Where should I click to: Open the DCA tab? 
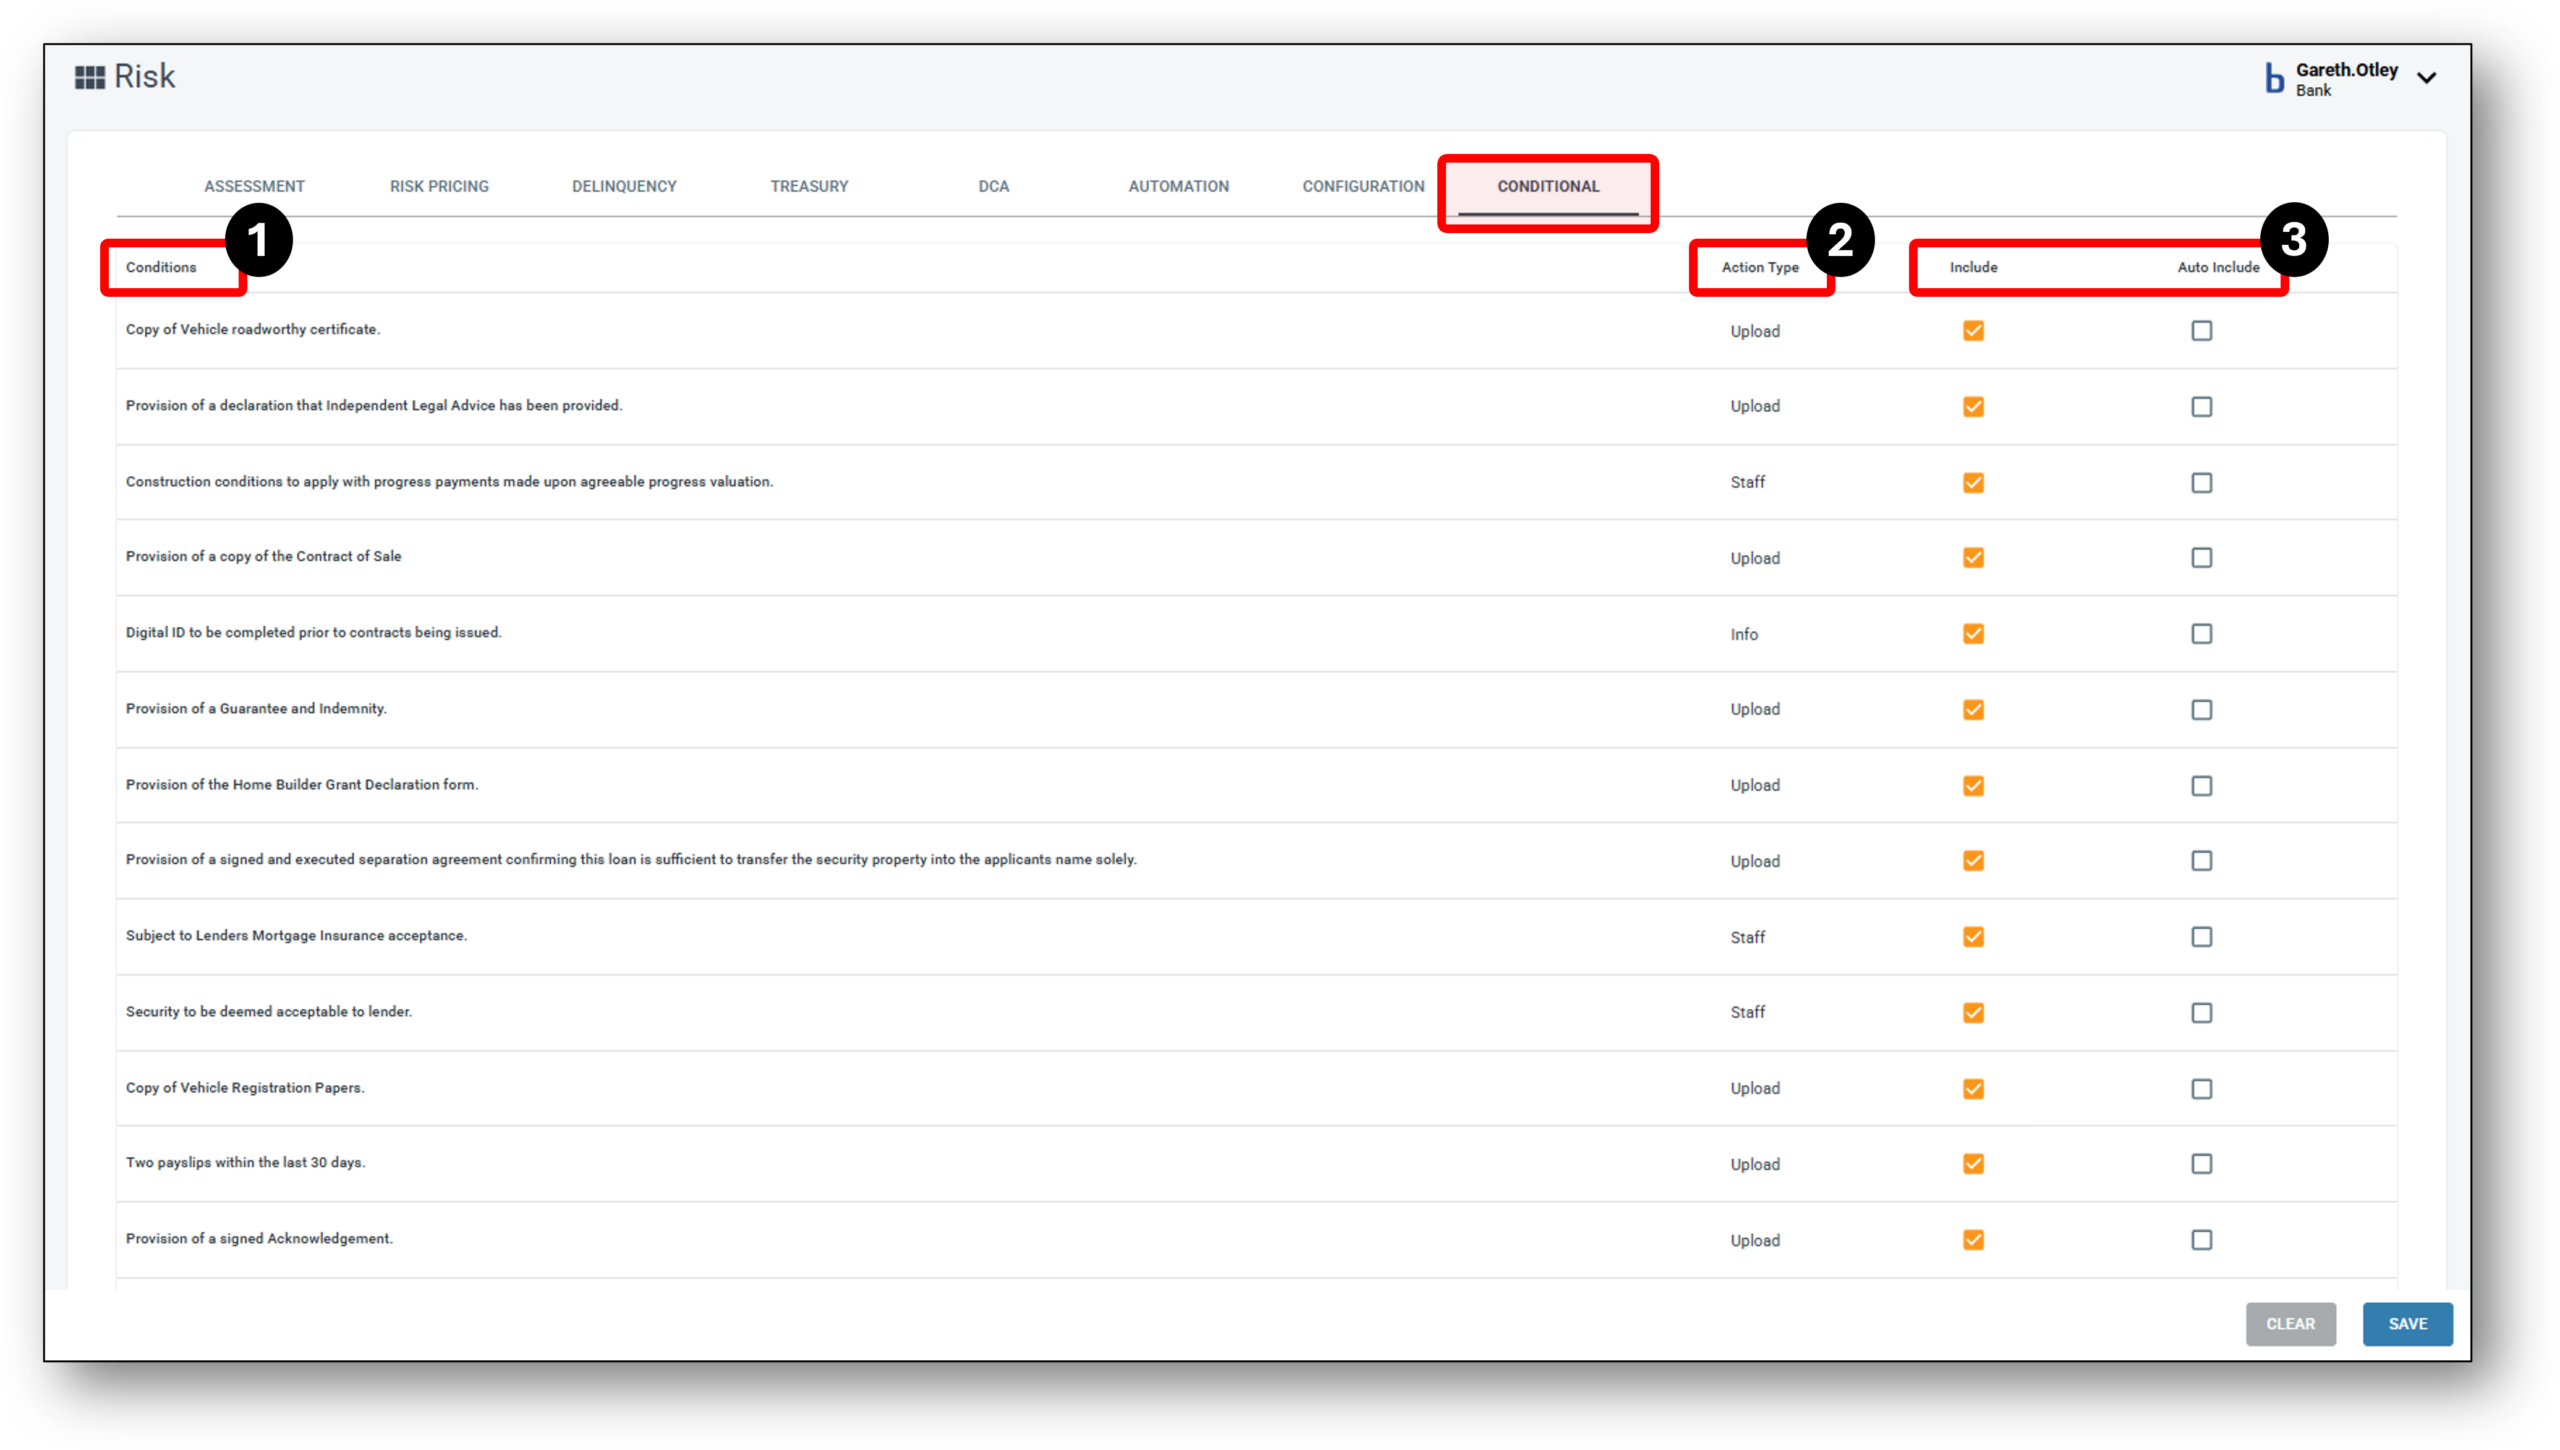[x=993, y=186]
